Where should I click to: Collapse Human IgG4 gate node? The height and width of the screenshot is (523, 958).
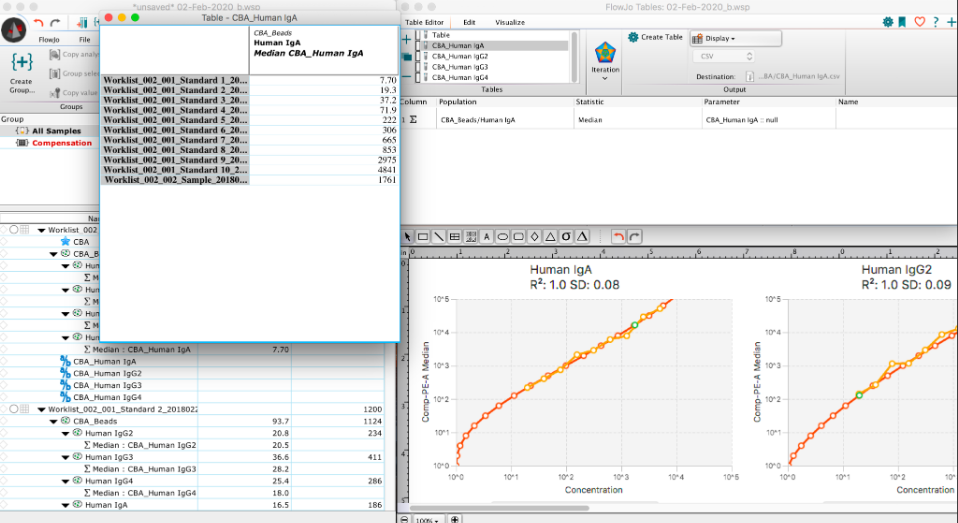click(x=65, y=481)
